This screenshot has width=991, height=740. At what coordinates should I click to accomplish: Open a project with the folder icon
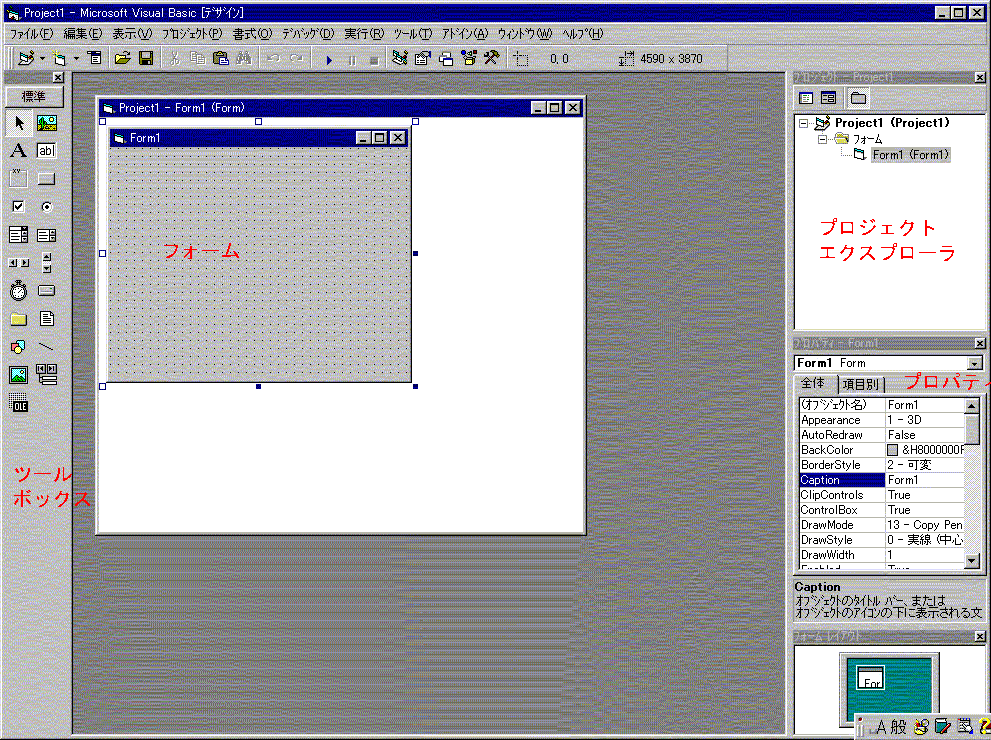tap(122, 59)
